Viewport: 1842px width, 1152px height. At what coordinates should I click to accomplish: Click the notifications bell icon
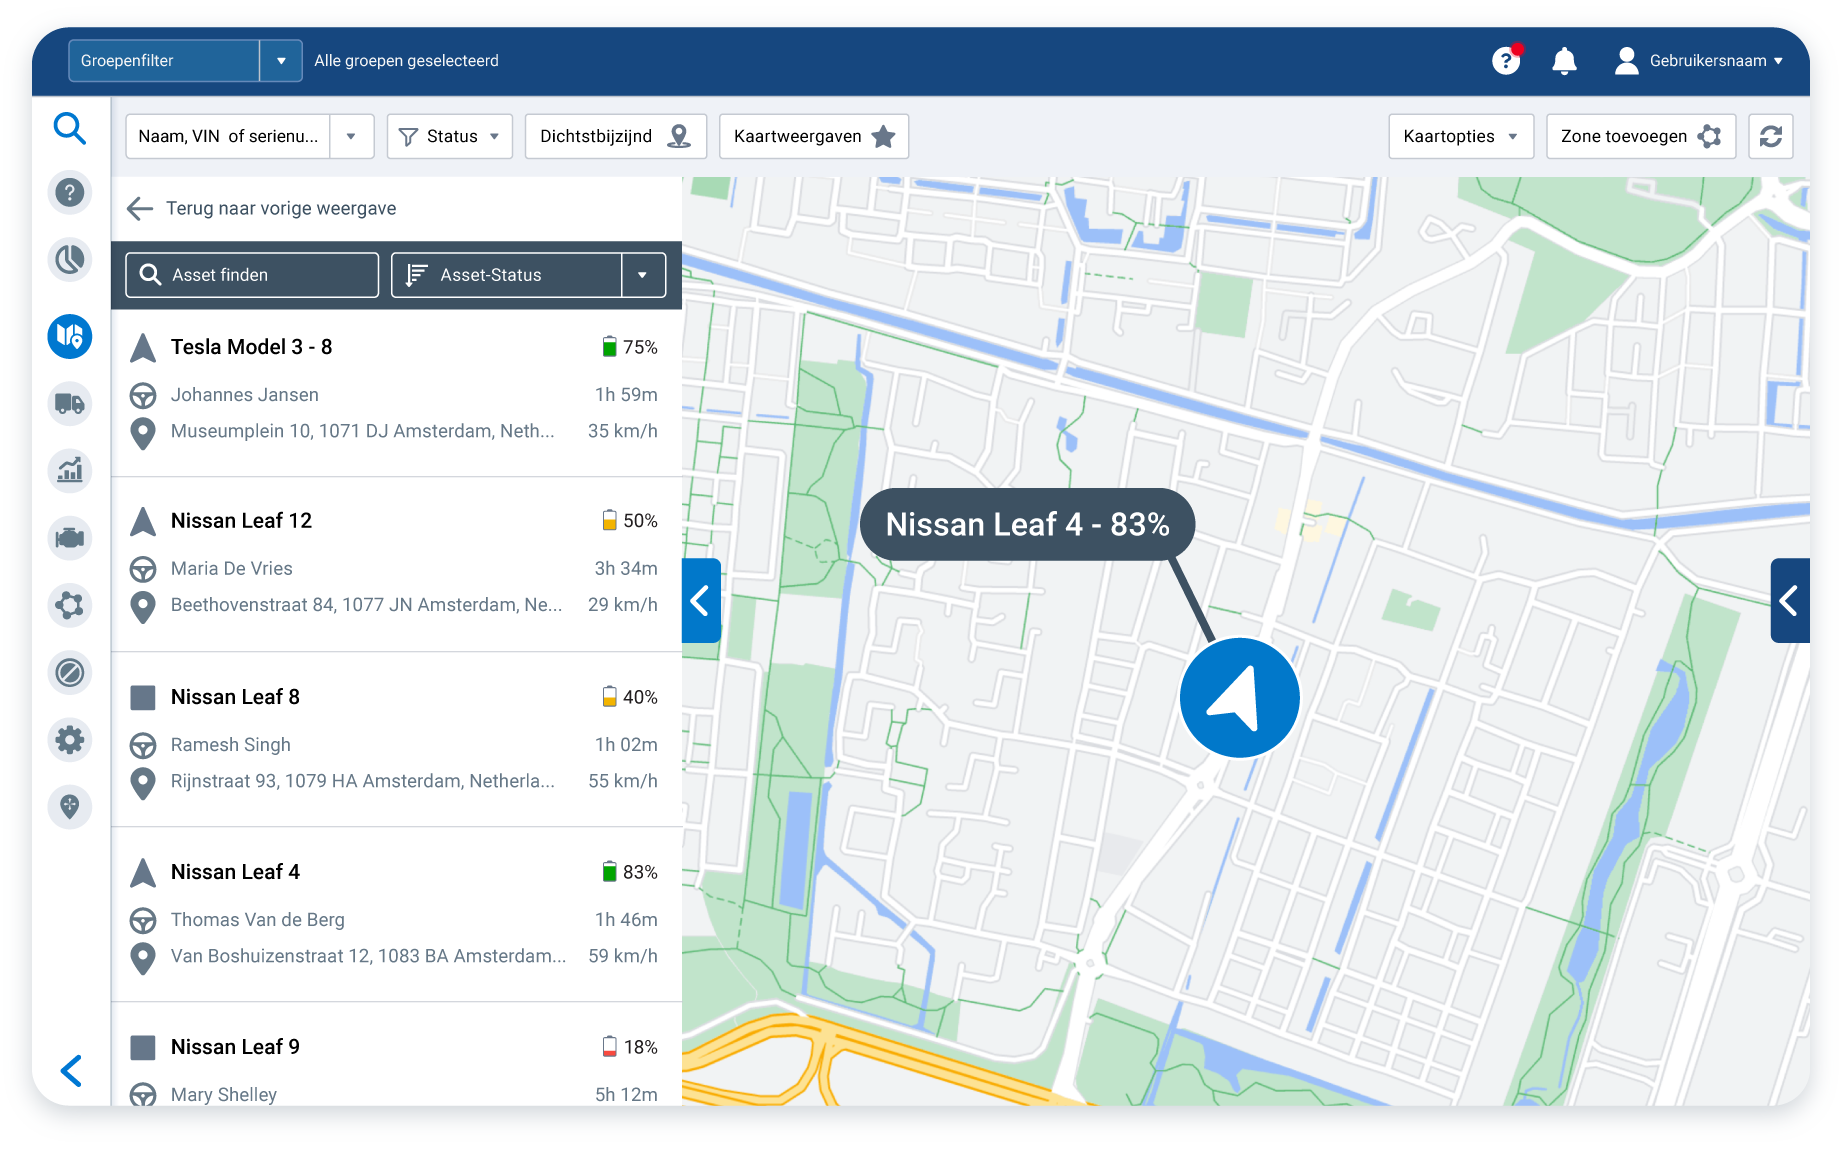pyautogui.click(x=1564, y=61)
